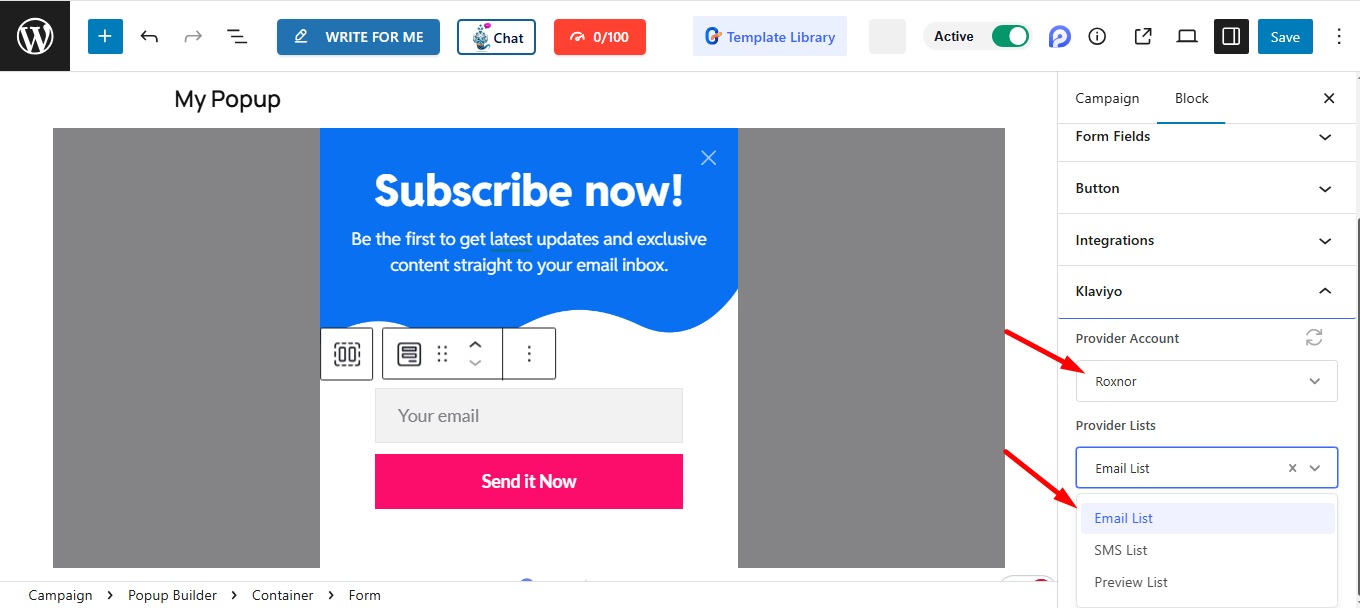The height and width of the screenshot is (608, 1360).
Task: Click Popup Builder in the breadcrumb
Action: click(x=172, y=595)
